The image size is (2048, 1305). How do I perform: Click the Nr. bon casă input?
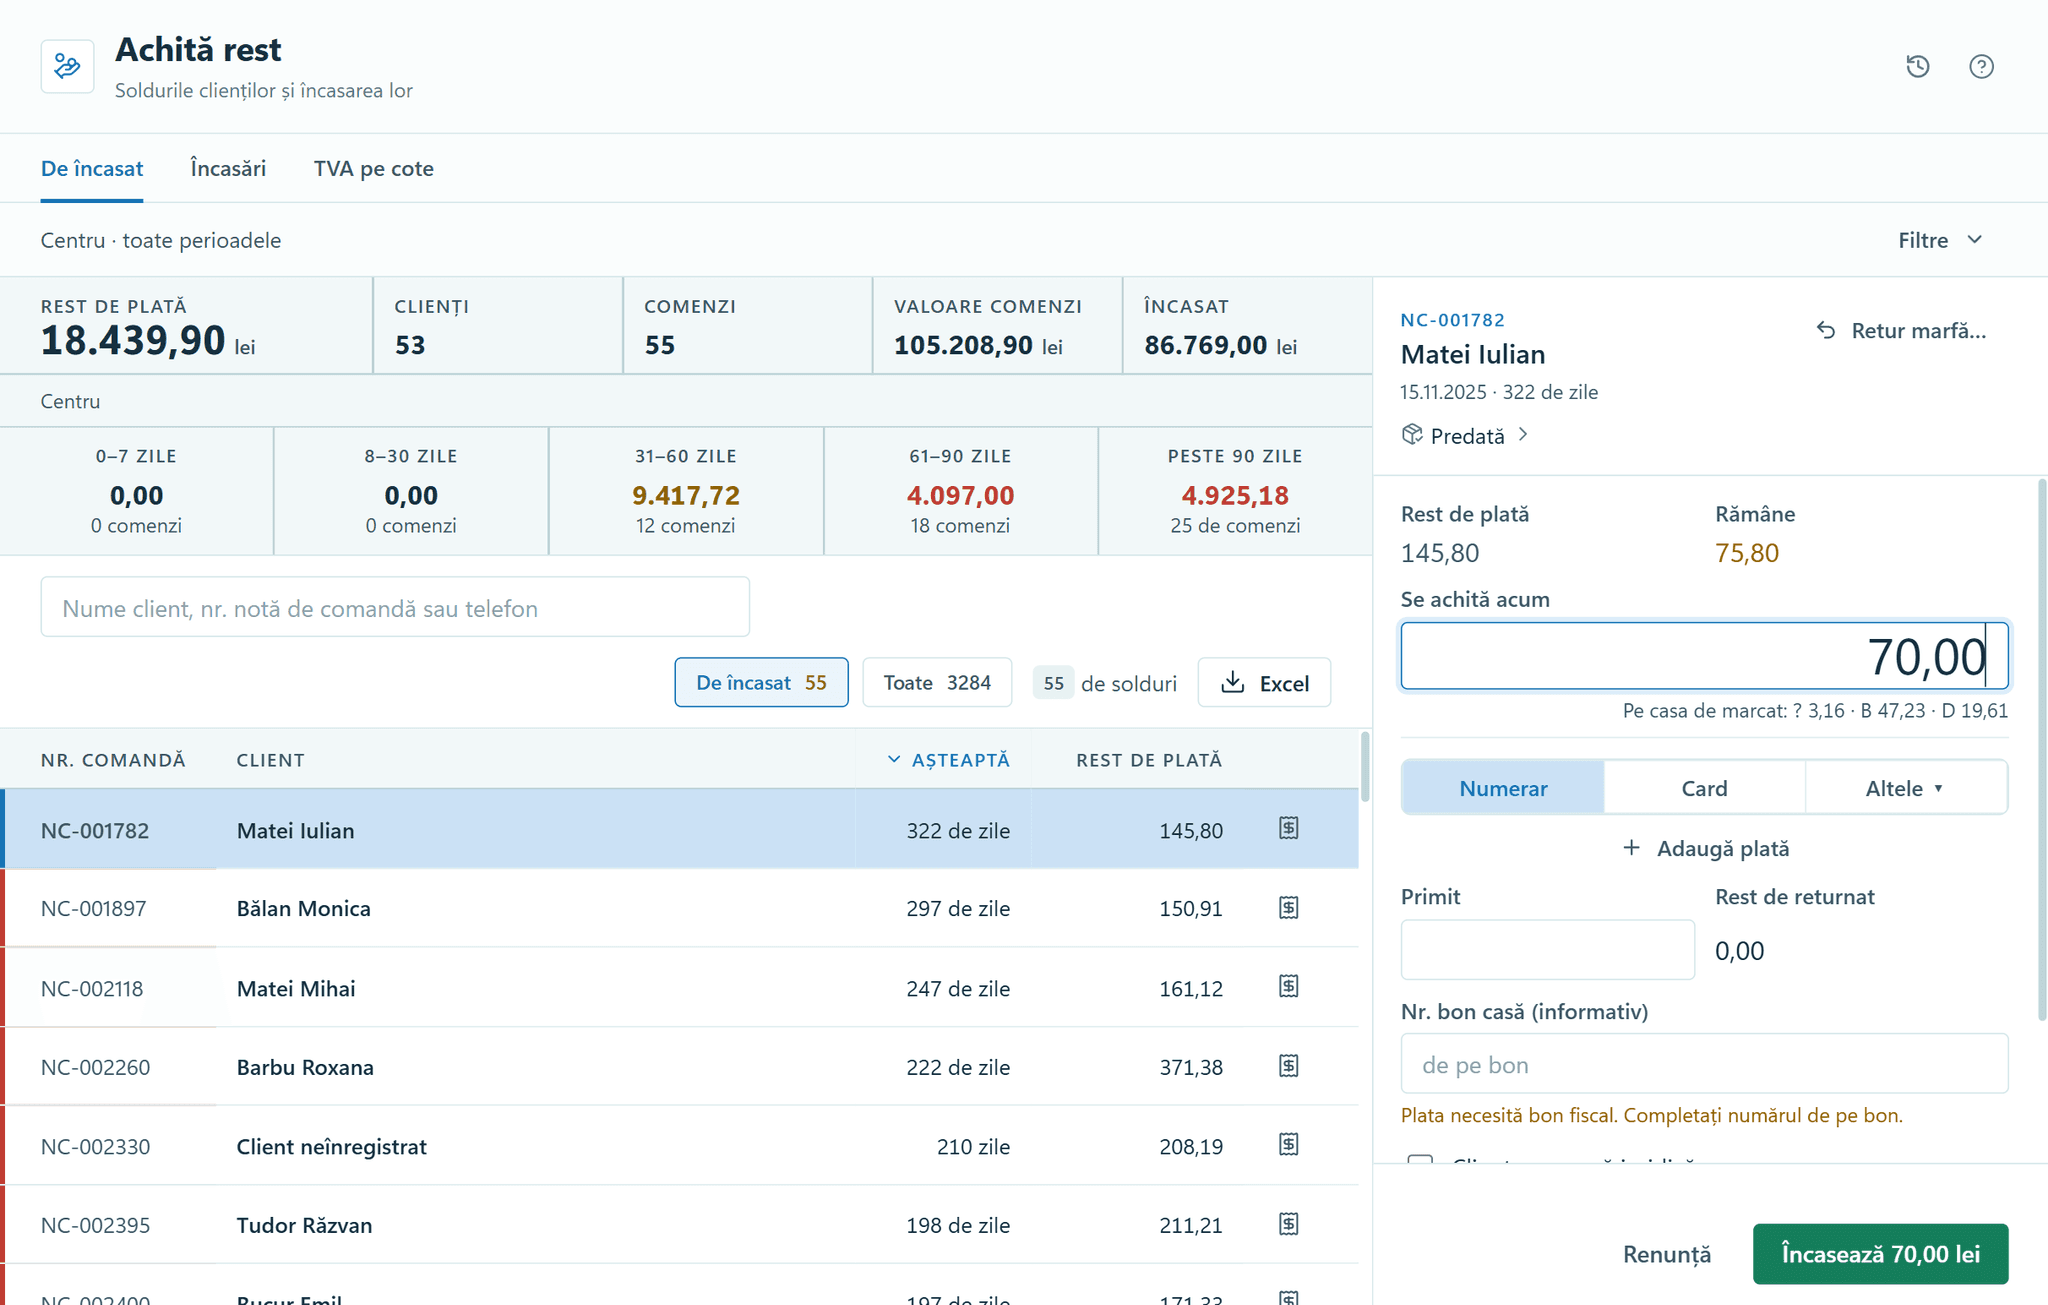(x=1704, y=1064)
